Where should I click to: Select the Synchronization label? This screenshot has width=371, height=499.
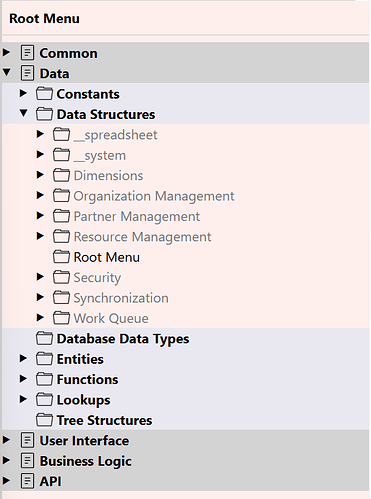[x=121, y=298]
